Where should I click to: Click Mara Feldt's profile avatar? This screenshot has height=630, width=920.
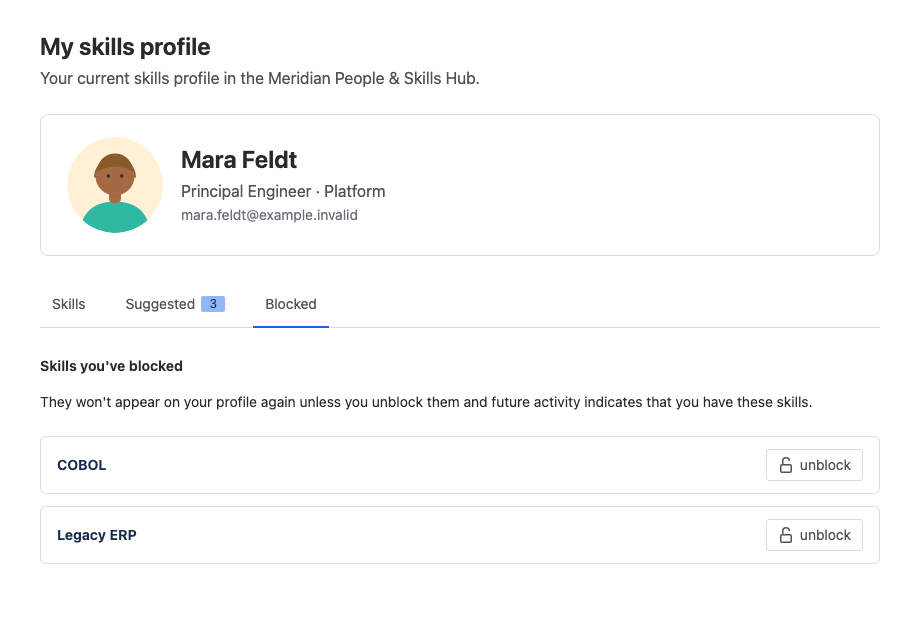coord(115,185)
